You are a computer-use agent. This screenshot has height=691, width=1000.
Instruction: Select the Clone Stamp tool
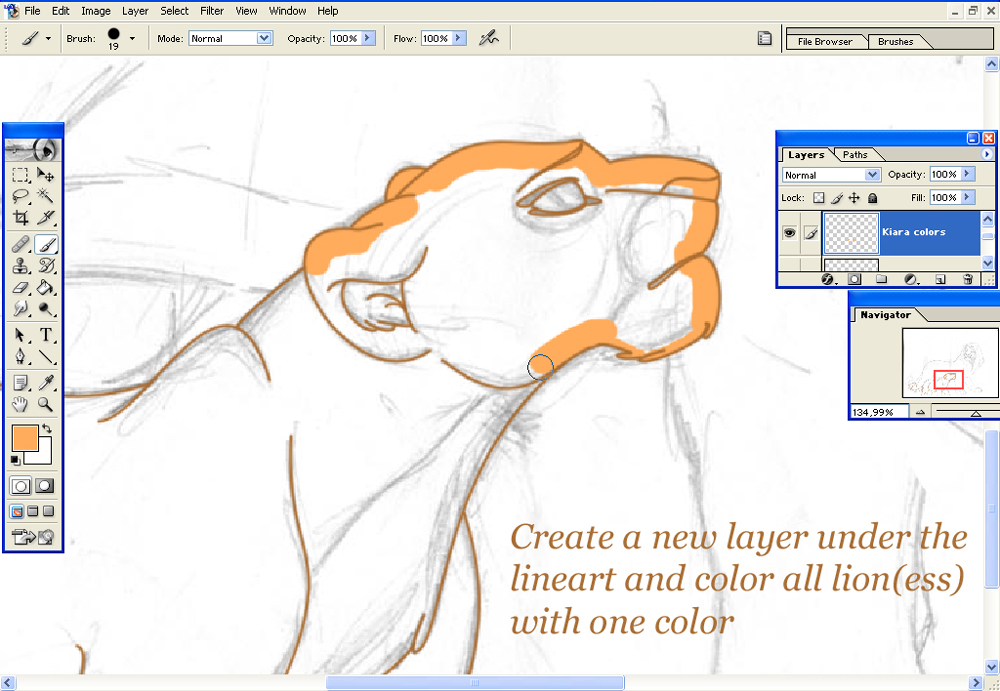click(x=20, y=265)
